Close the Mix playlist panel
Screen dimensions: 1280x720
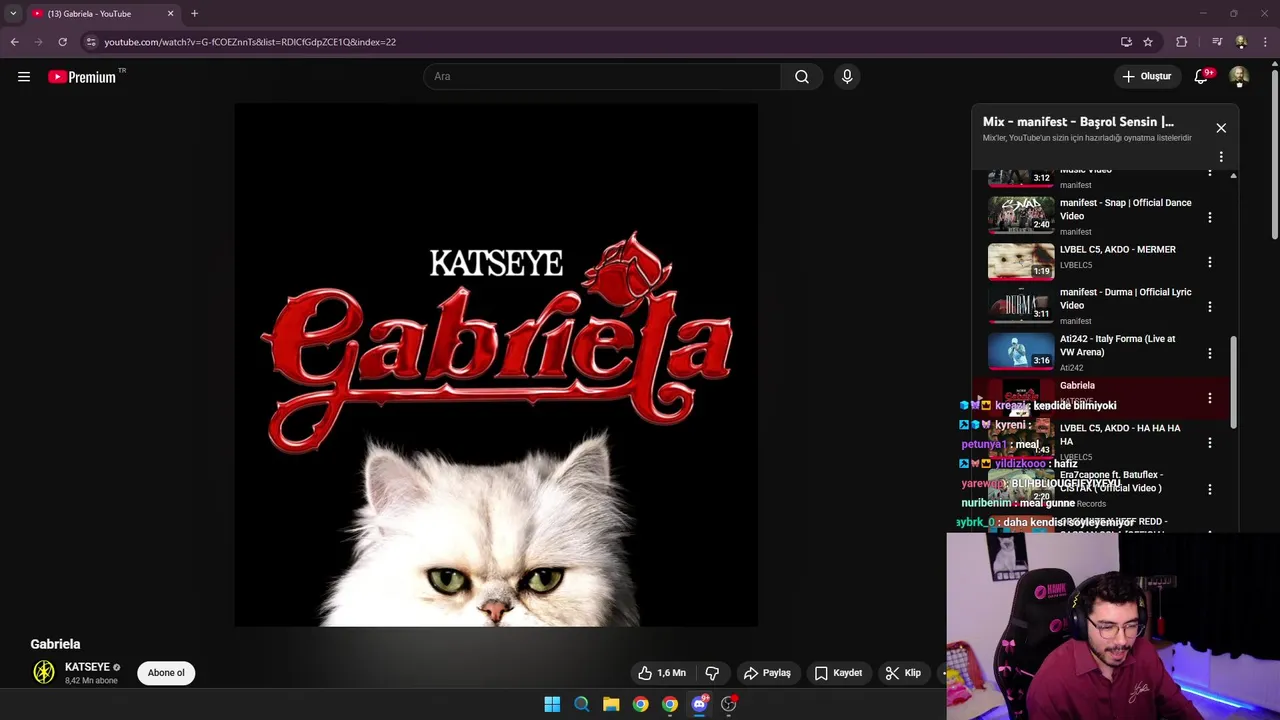1221,128
